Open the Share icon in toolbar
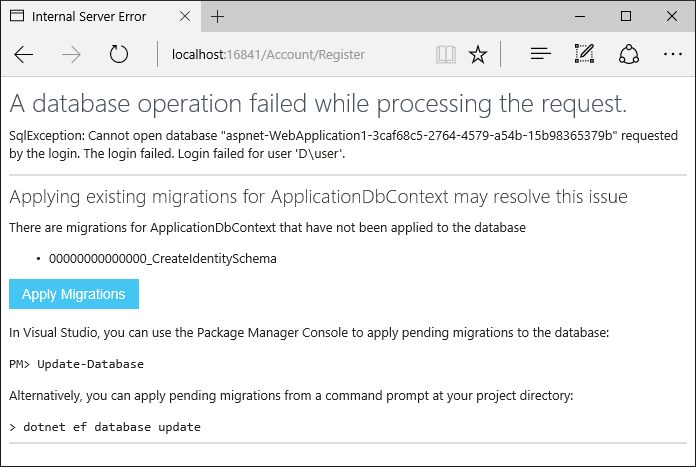This screenshot has width=696, height=467. pyautogui.click(x=629, y=54)
